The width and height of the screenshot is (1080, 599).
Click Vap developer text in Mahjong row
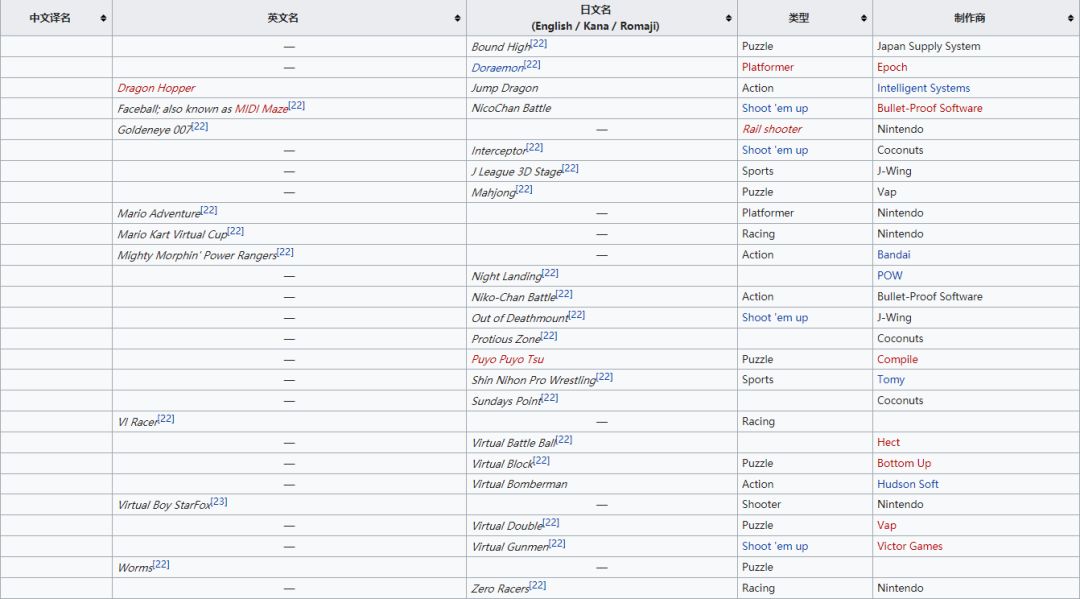[x=886, y=192]
